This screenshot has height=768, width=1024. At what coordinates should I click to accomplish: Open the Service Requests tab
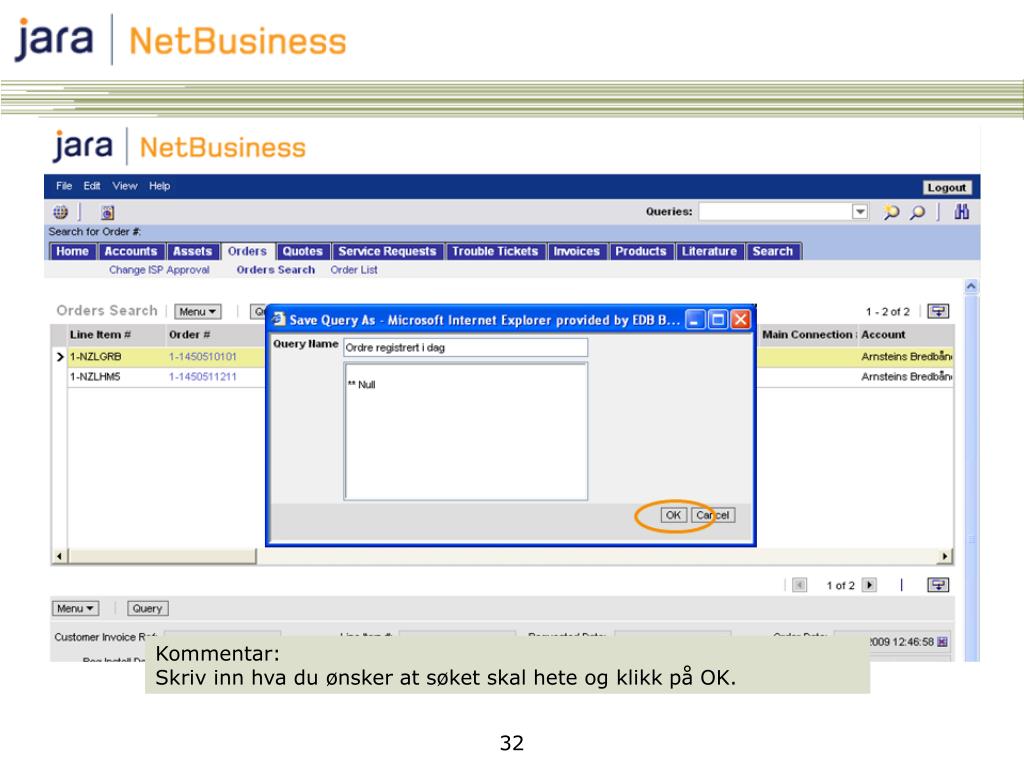point(387,251)
